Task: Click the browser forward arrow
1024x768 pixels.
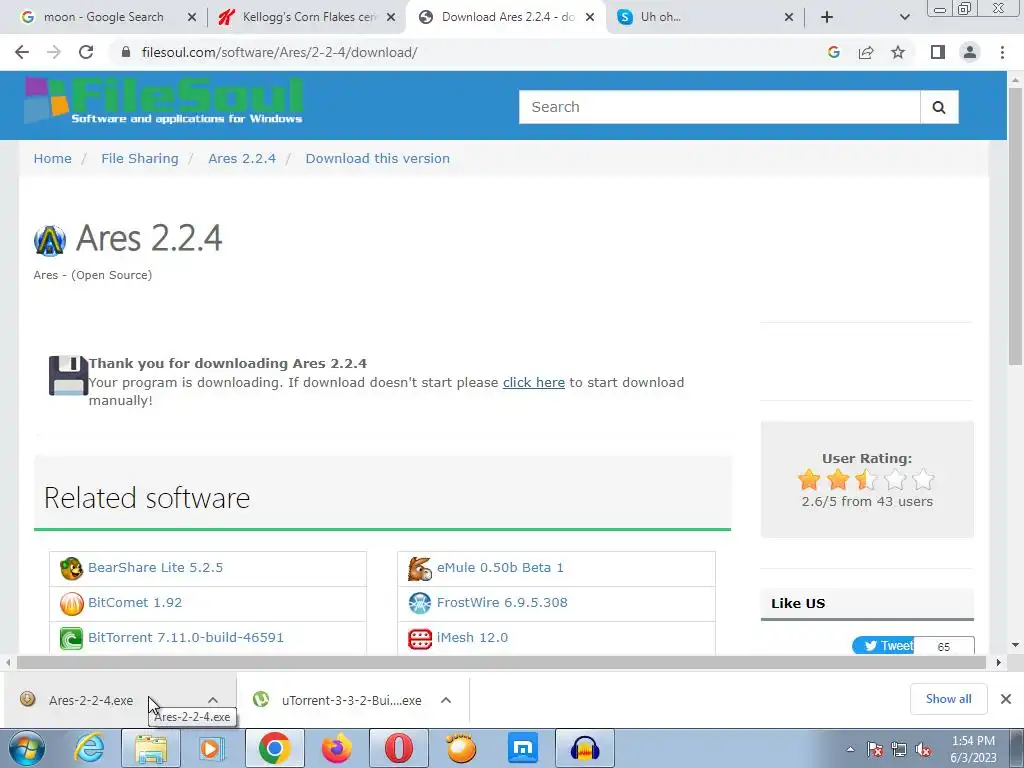Action: pos(54,52)
